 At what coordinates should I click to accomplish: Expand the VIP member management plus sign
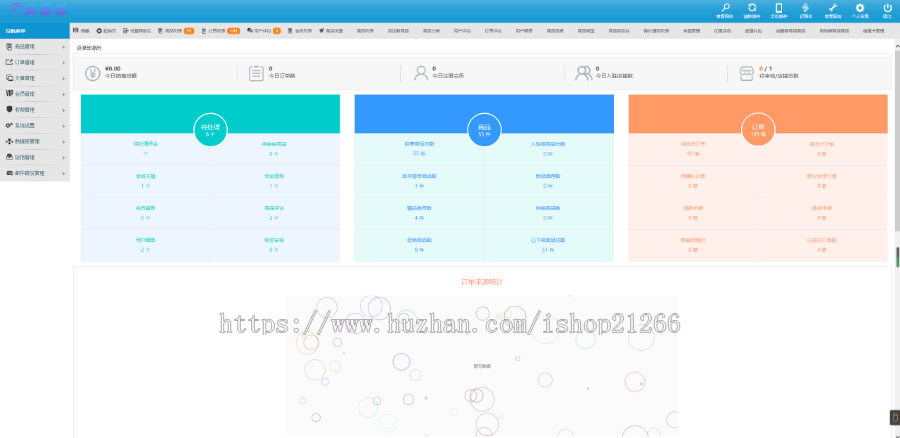63,94
